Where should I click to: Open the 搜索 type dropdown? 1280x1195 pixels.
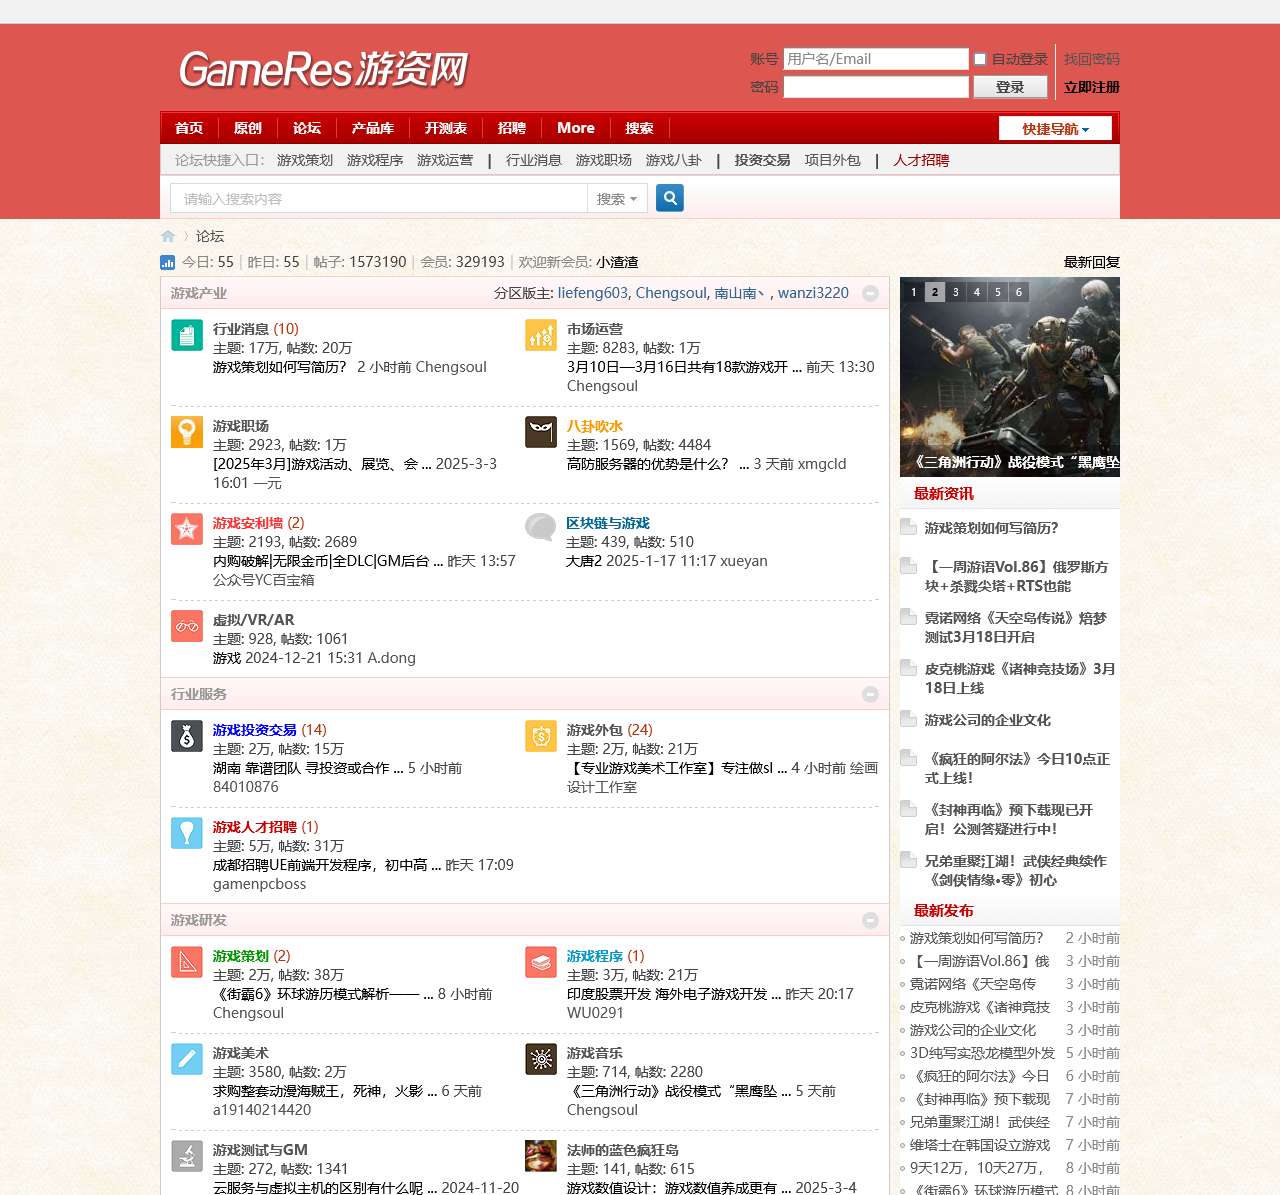click(616, 199)
